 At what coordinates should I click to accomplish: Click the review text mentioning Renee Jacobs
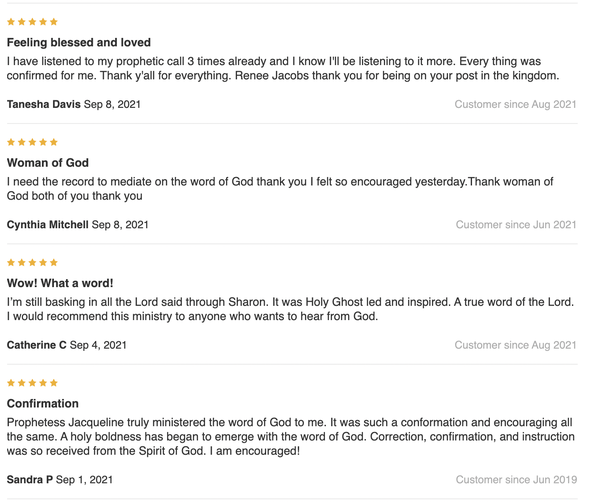(x=283, y=68)
